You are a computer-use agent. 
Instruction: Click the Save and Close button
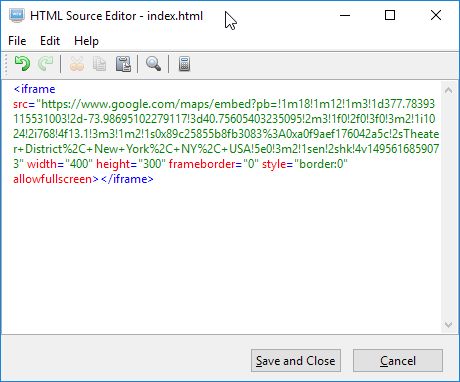(x=296, y=360)
